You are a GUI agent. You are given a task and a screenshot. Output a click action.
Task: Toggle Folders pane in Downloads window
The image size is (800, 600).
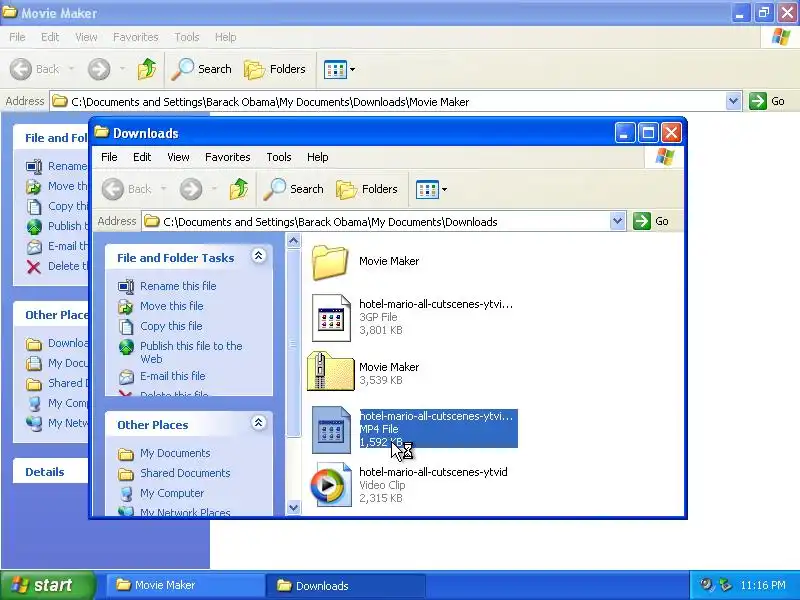pos(367,189)
